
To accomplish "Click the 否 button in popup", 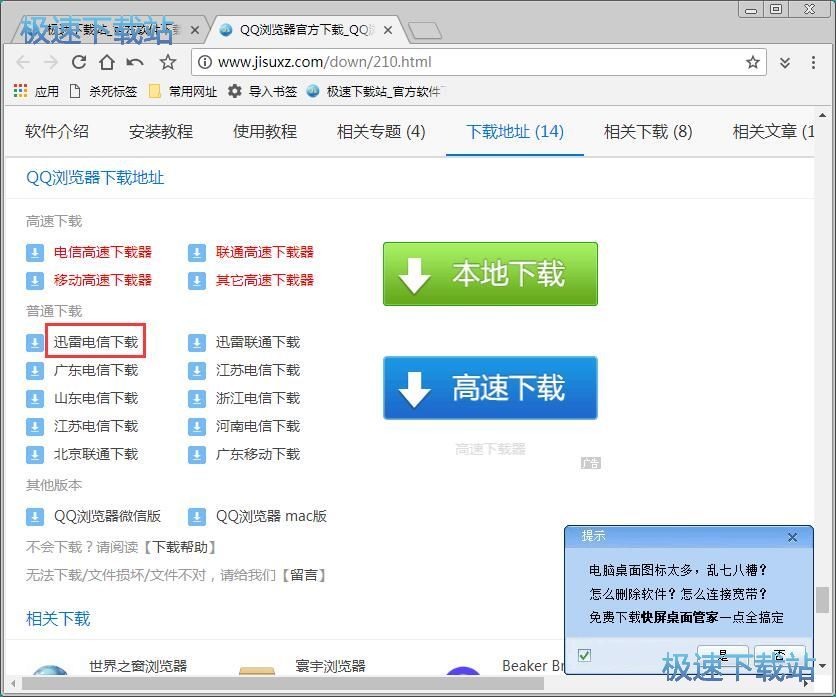I will coord(780,656).
